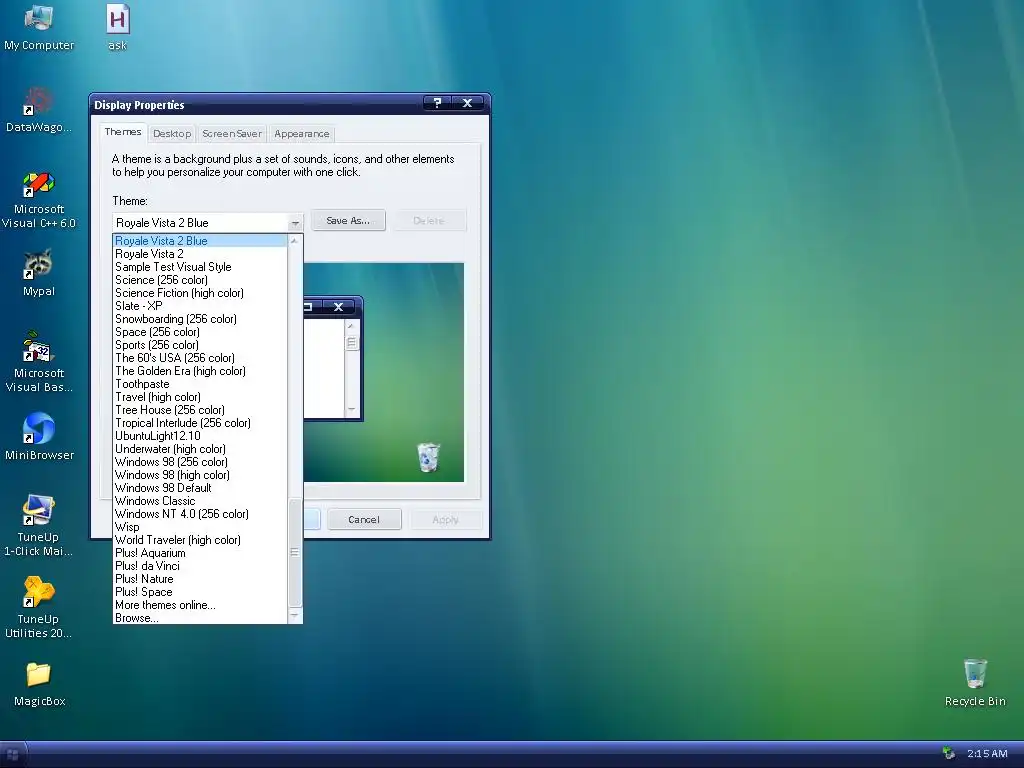This screenshot has width=1024, height=768.
Task: Select World Traveler (high color) theme
Action: (x=200, y=540)
